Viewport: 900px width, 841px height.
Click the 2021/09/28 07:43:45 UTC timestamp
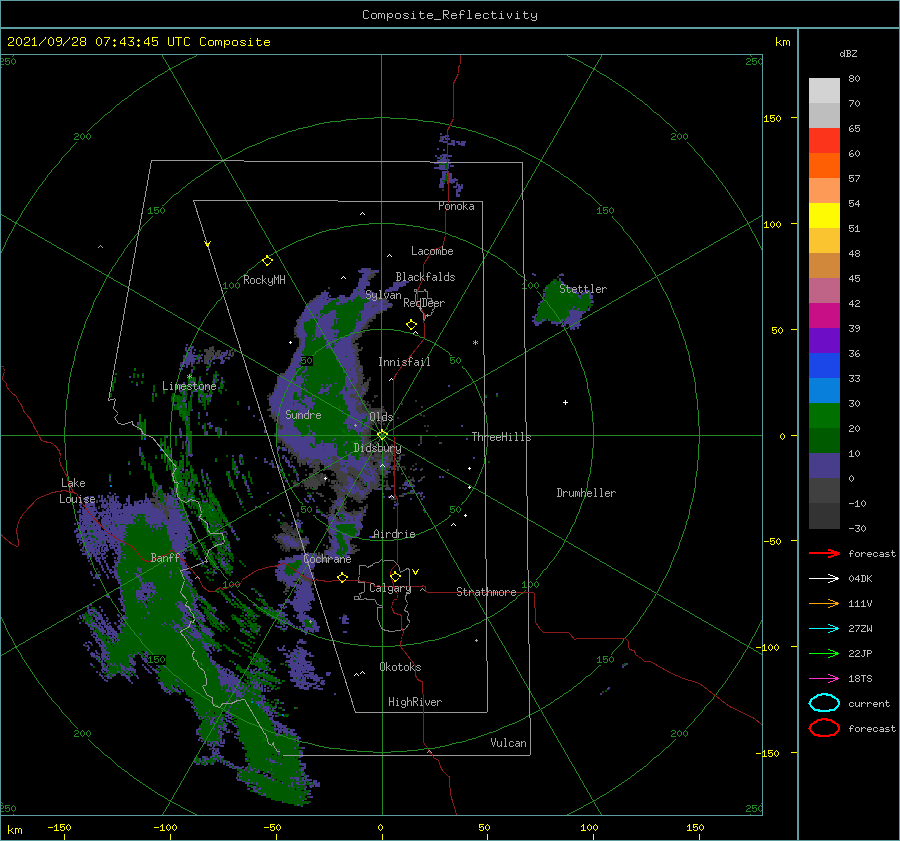pyautogui.click(x=138, y=42)
